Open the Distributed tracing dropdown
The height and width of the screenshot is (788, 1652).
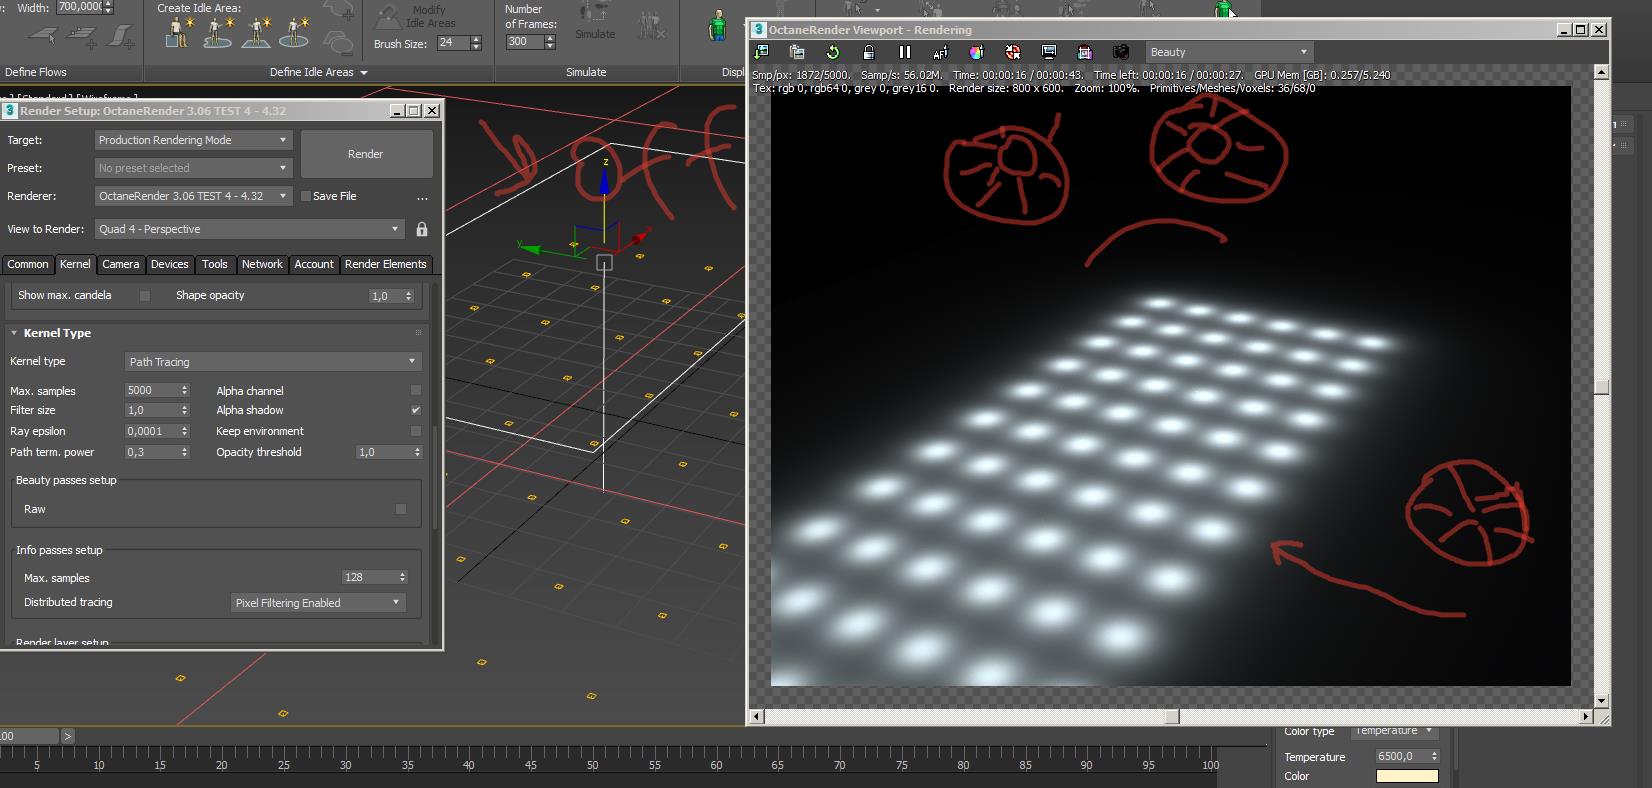point(318,602)
